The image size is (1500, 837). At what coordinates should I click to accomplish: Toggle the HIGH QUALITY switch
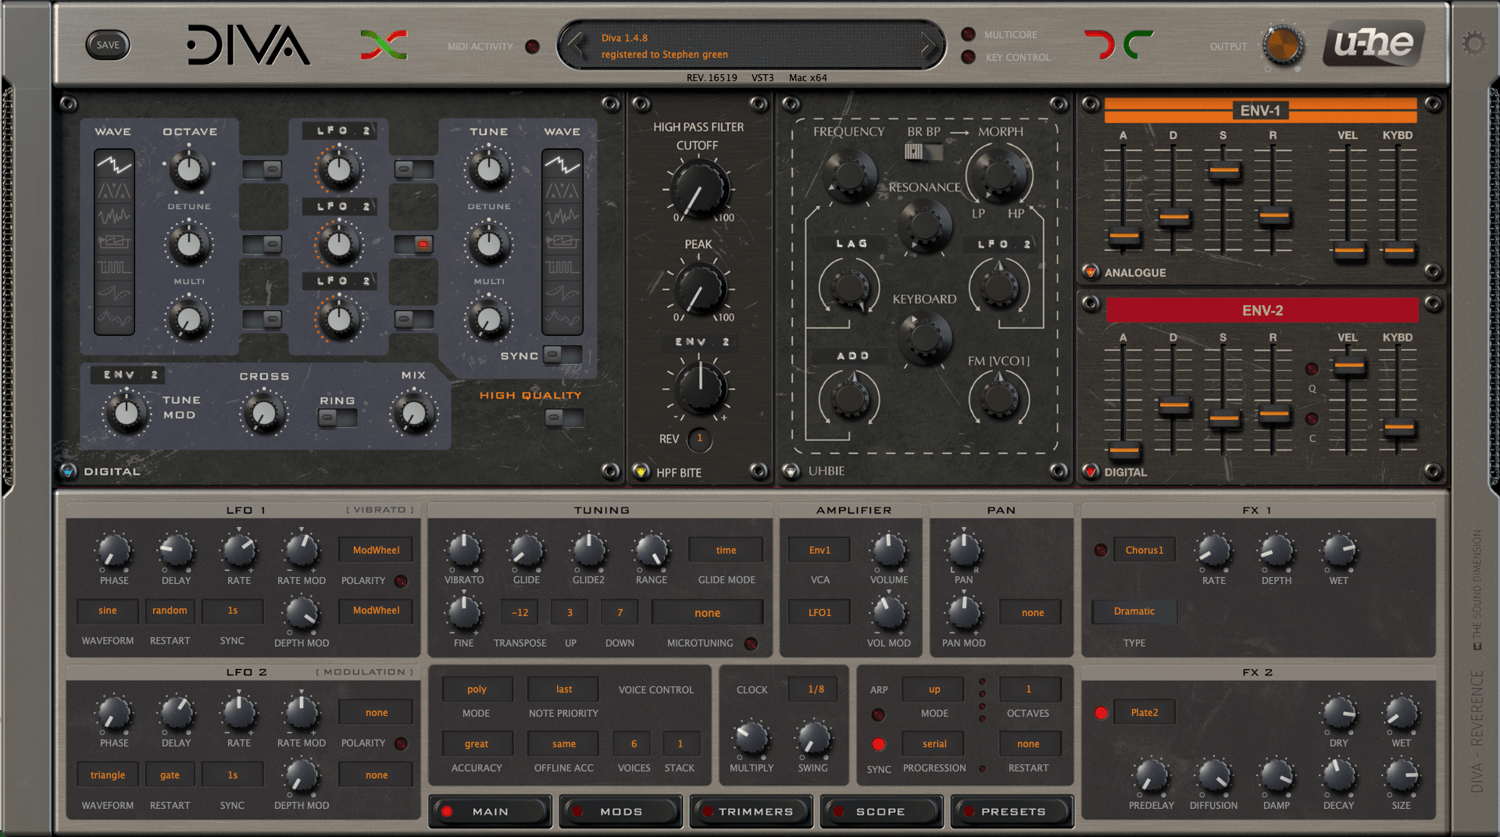point(564,418)
